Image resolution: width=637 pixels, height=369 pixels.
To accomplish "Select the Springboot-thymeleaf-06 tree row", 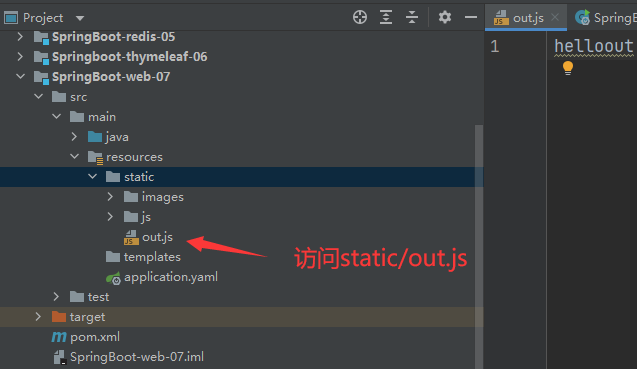I will coord(242,57).
